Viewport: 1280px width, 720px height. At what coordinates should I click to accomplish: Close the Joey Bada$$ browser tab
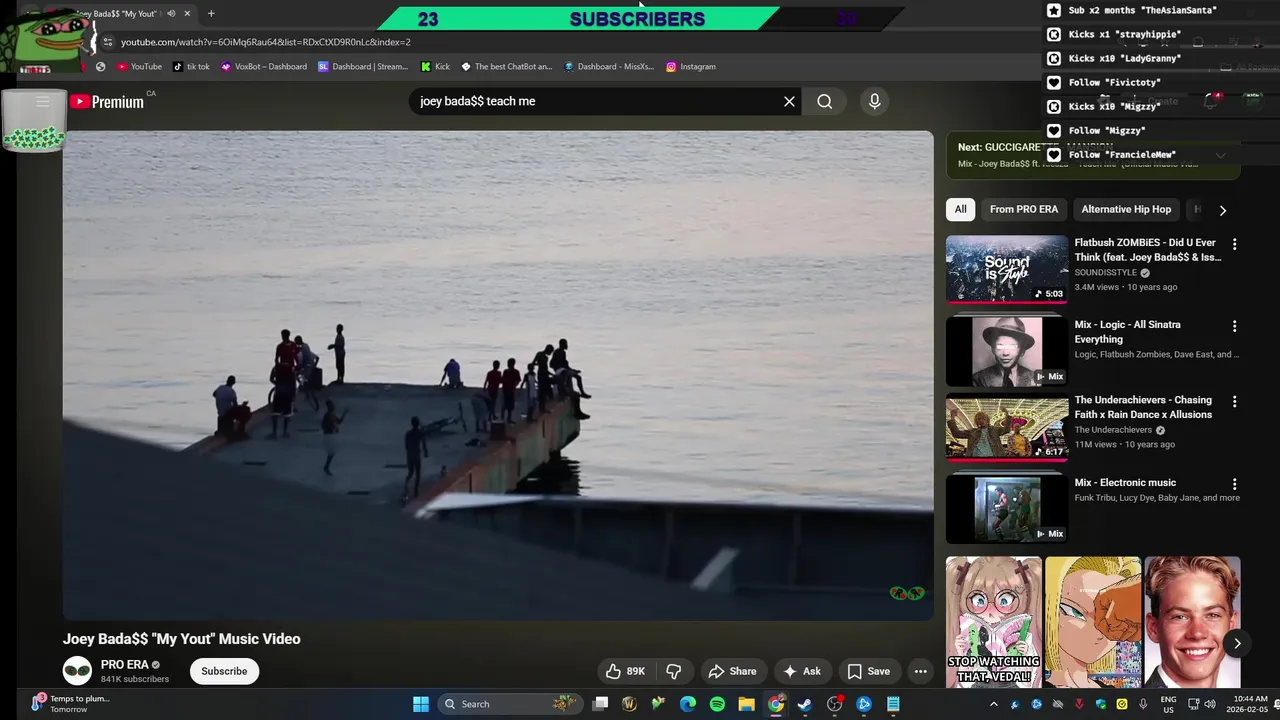187,14
